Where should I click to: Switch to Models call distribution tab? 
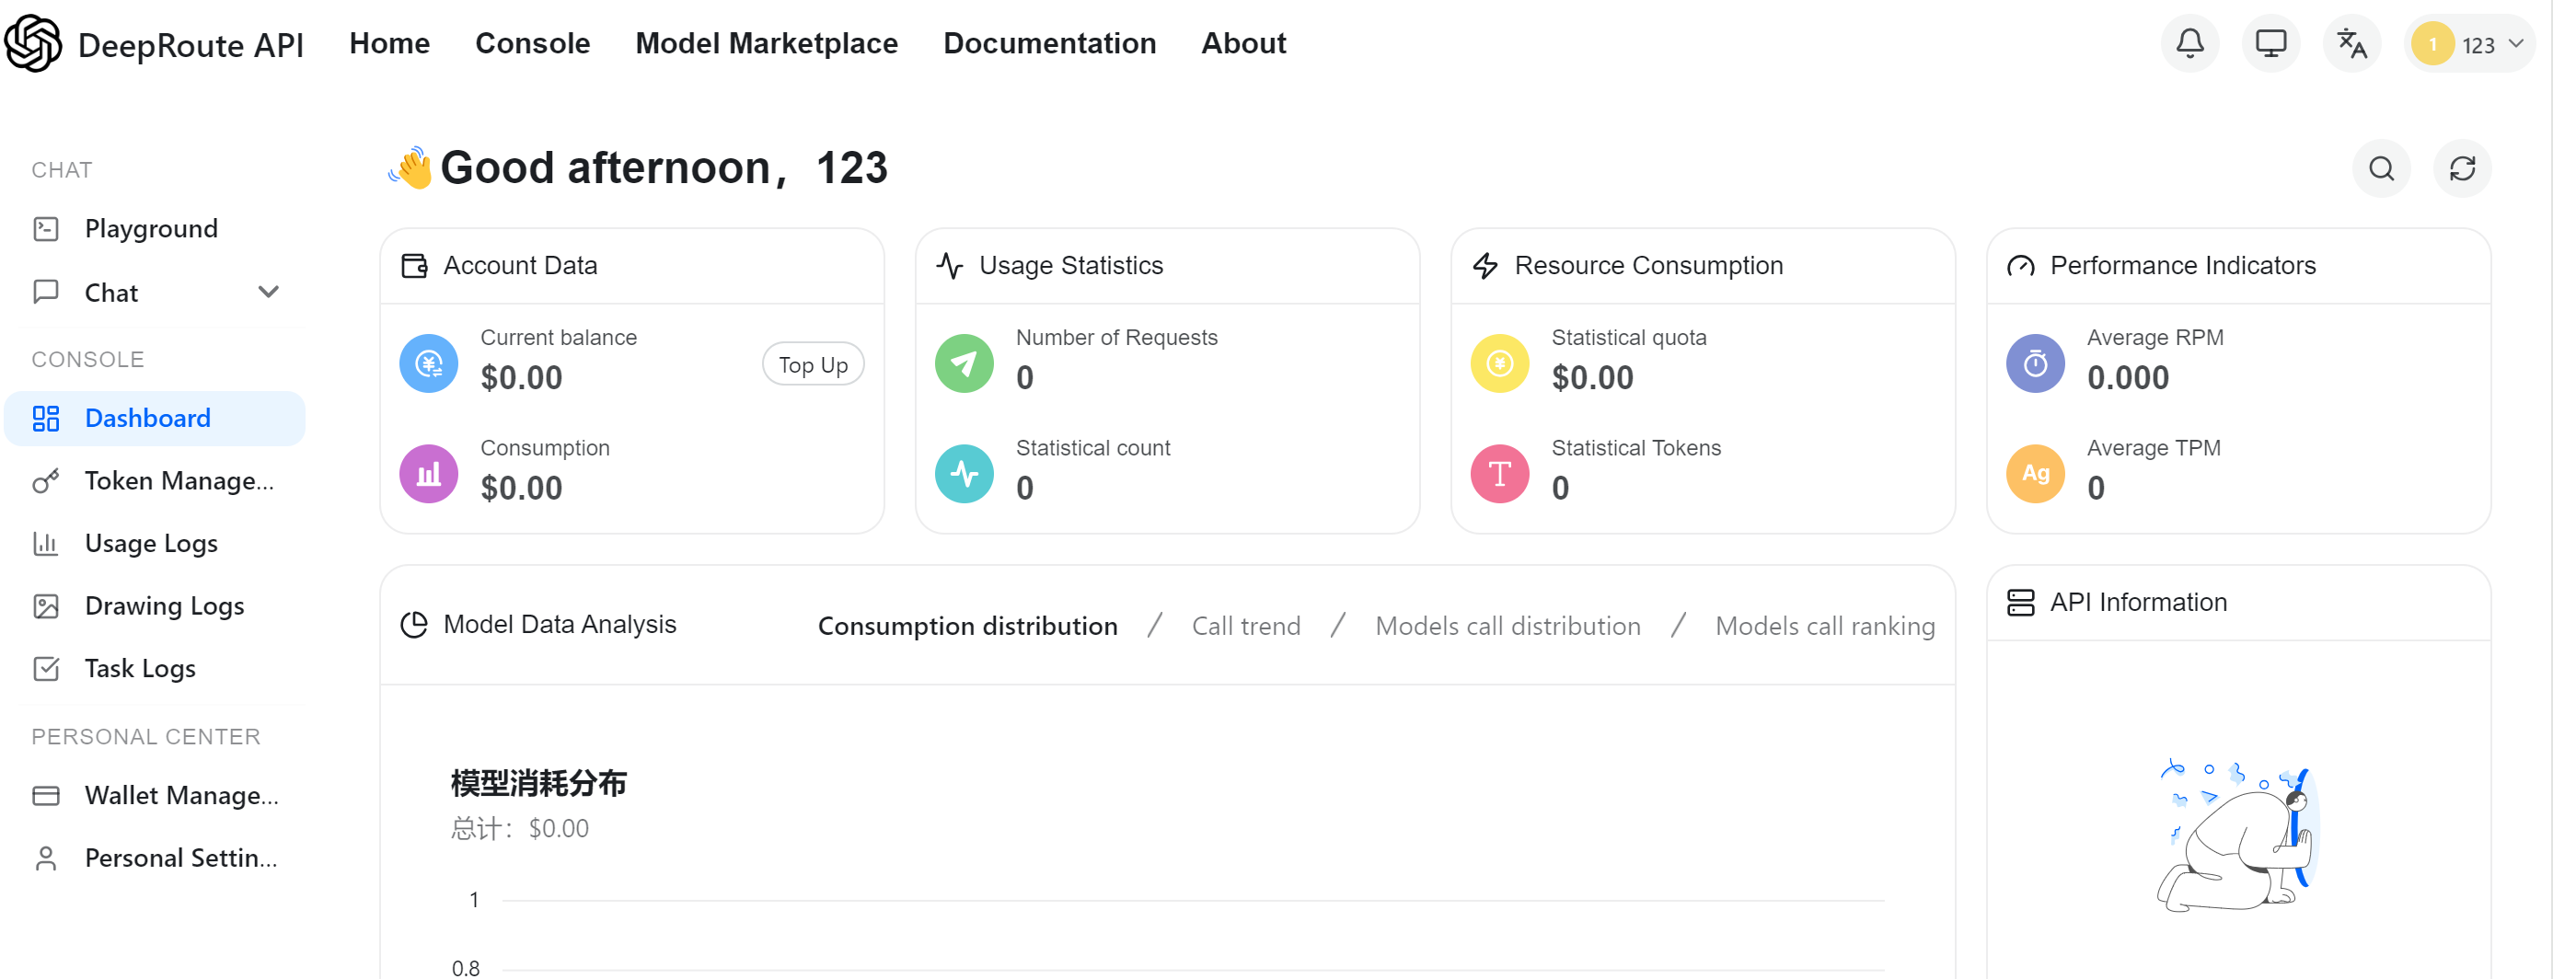coord(1508,626)
